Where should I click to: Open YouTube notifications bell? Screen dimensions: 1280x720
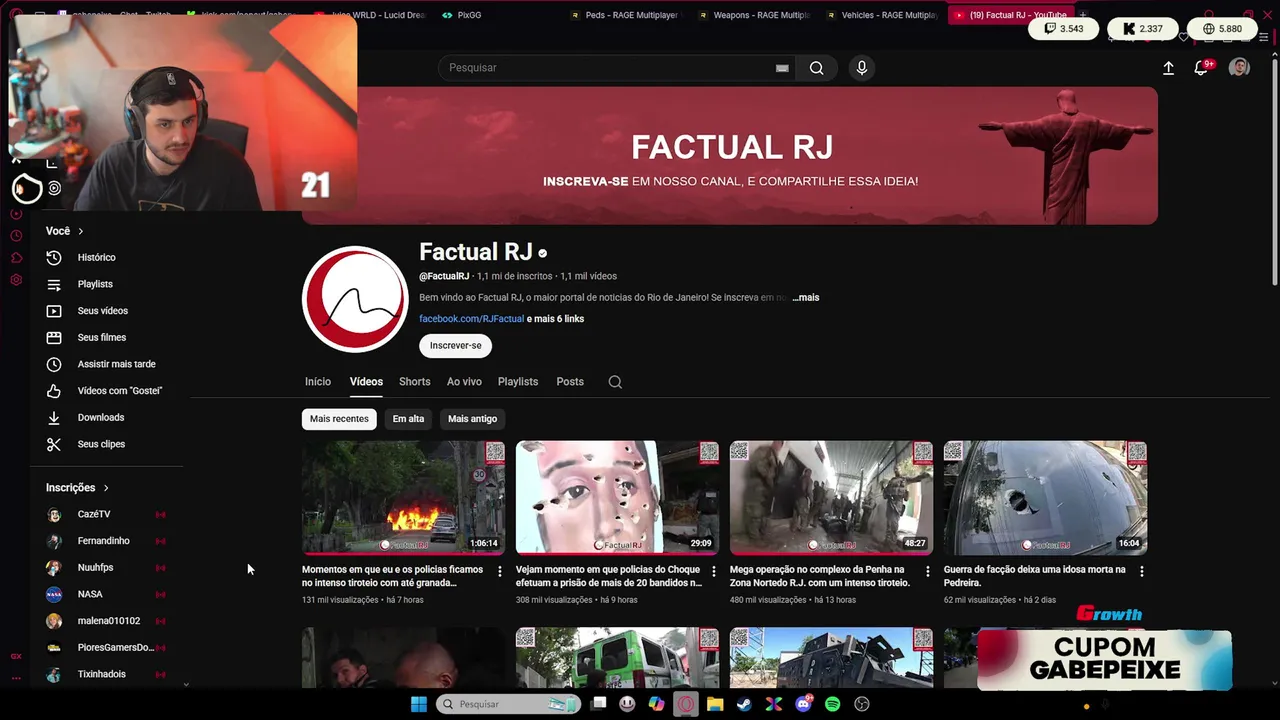(x=1202, y=68)
